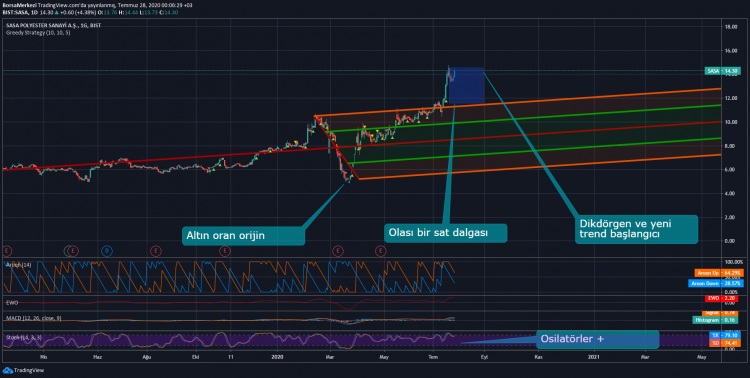This screenshot has width=750, height=378.
Task: Click the Altın oran orijin callout
Action: pyautogui.click(x=243, y=235)
